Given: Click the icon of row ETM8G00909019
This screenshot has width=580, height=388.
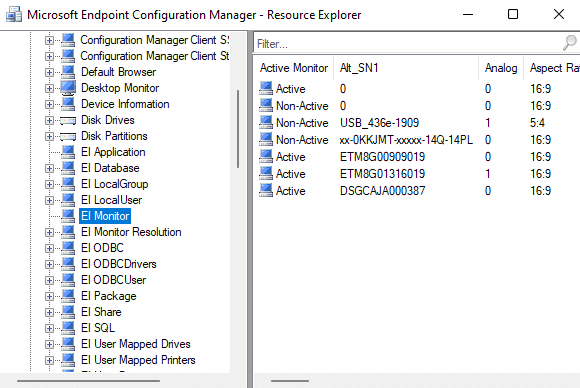Looking at the screenshot, I should (x=266, y=156).
